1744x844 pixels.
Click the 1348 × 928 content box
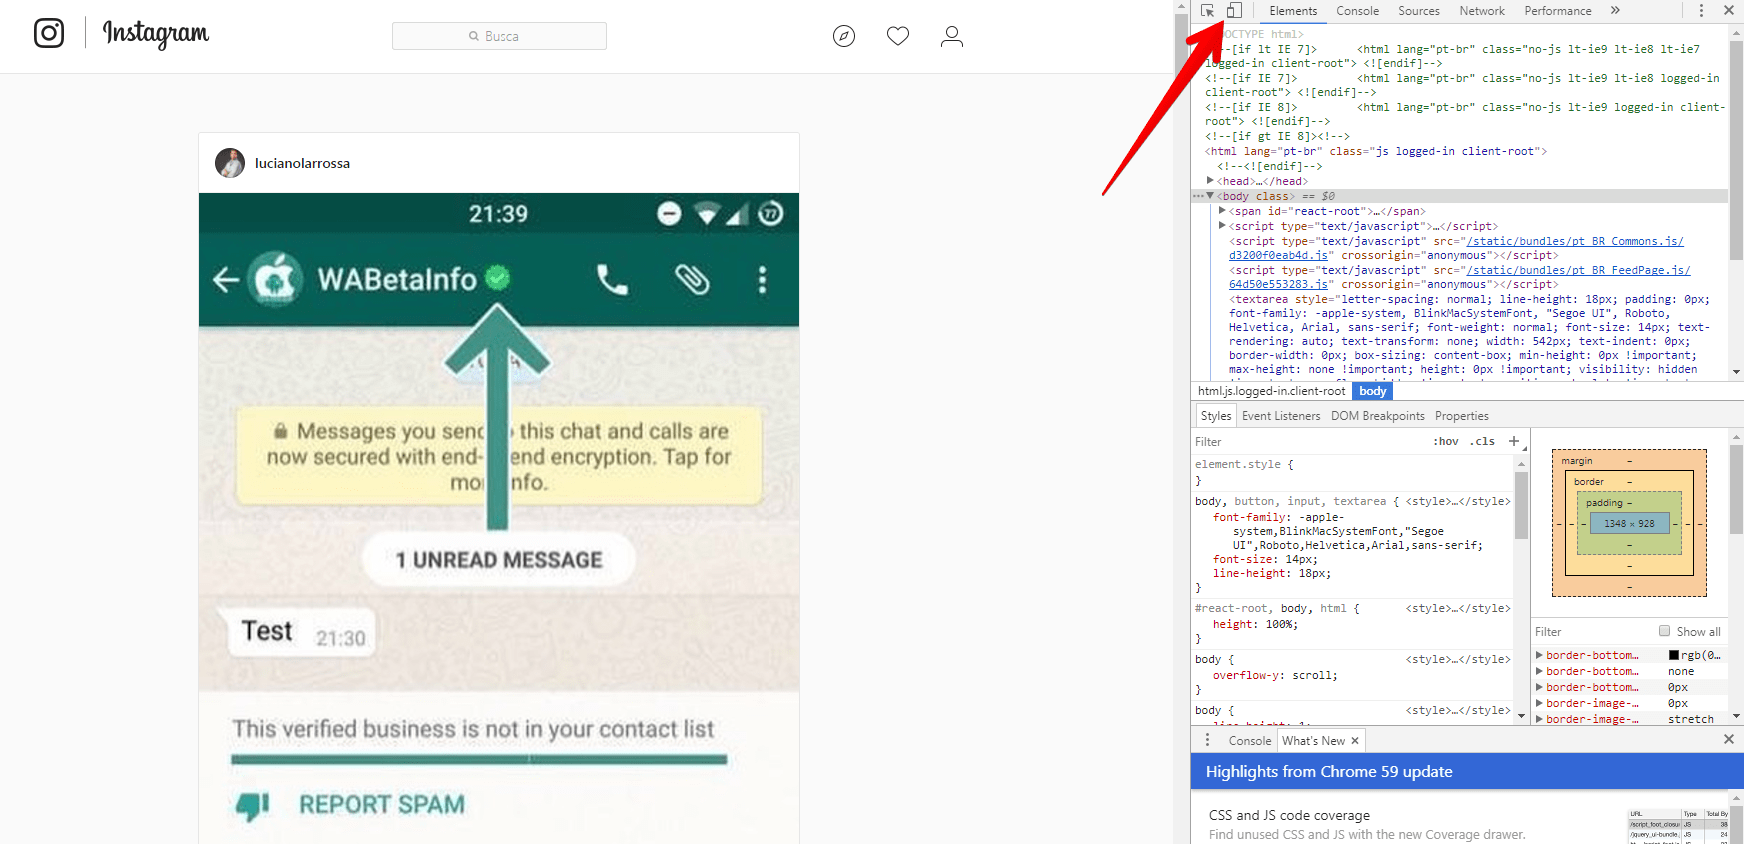tap(1629, 523)
